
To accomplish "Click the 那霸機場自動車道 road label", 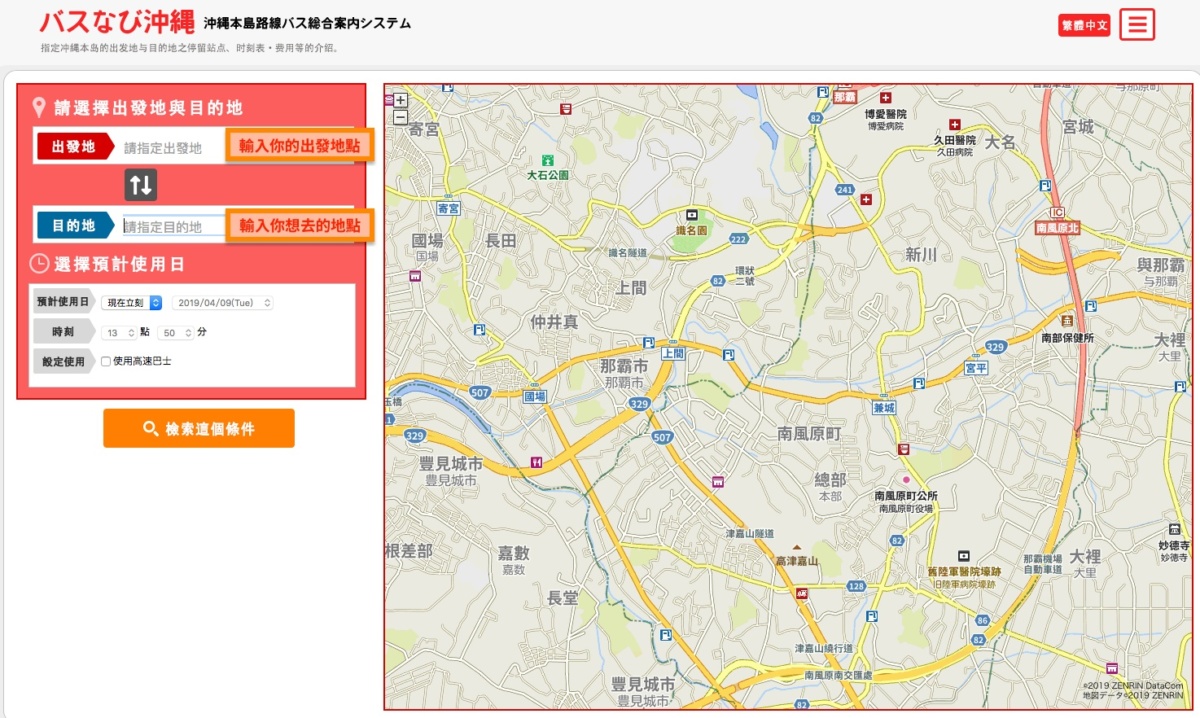I will click(1043, 563).
